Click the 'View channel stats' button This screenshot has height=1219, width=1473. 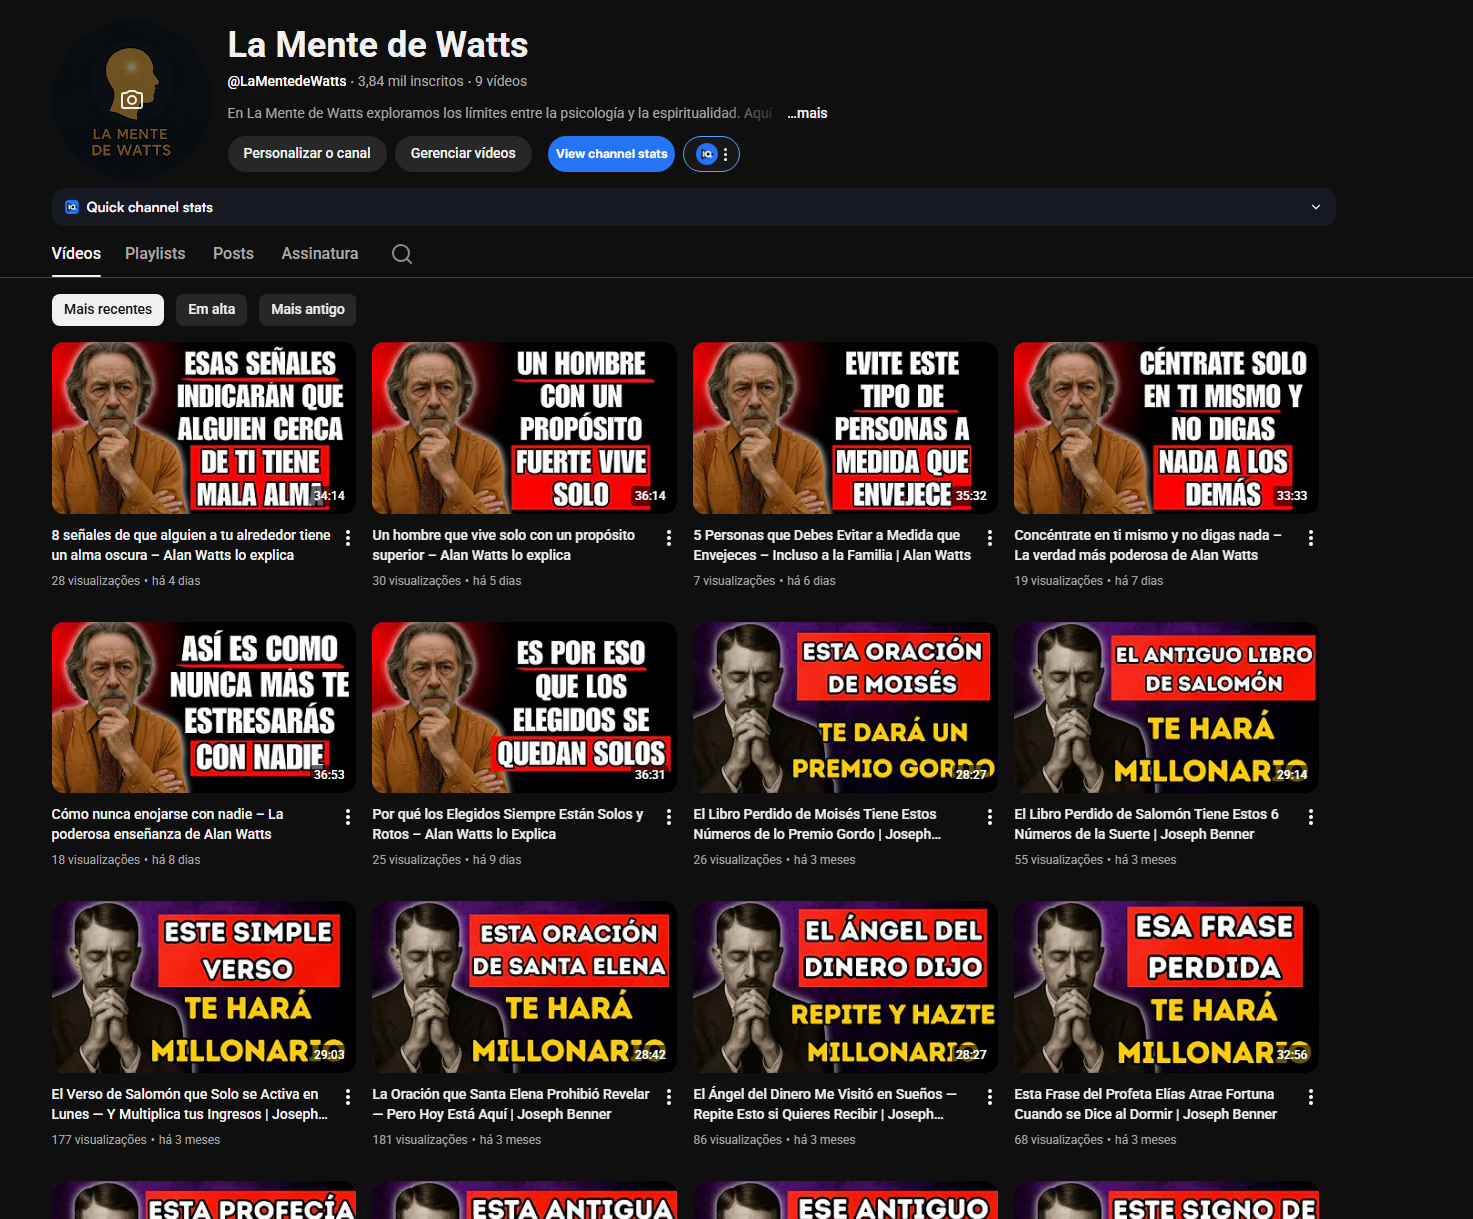pos(612,154)
